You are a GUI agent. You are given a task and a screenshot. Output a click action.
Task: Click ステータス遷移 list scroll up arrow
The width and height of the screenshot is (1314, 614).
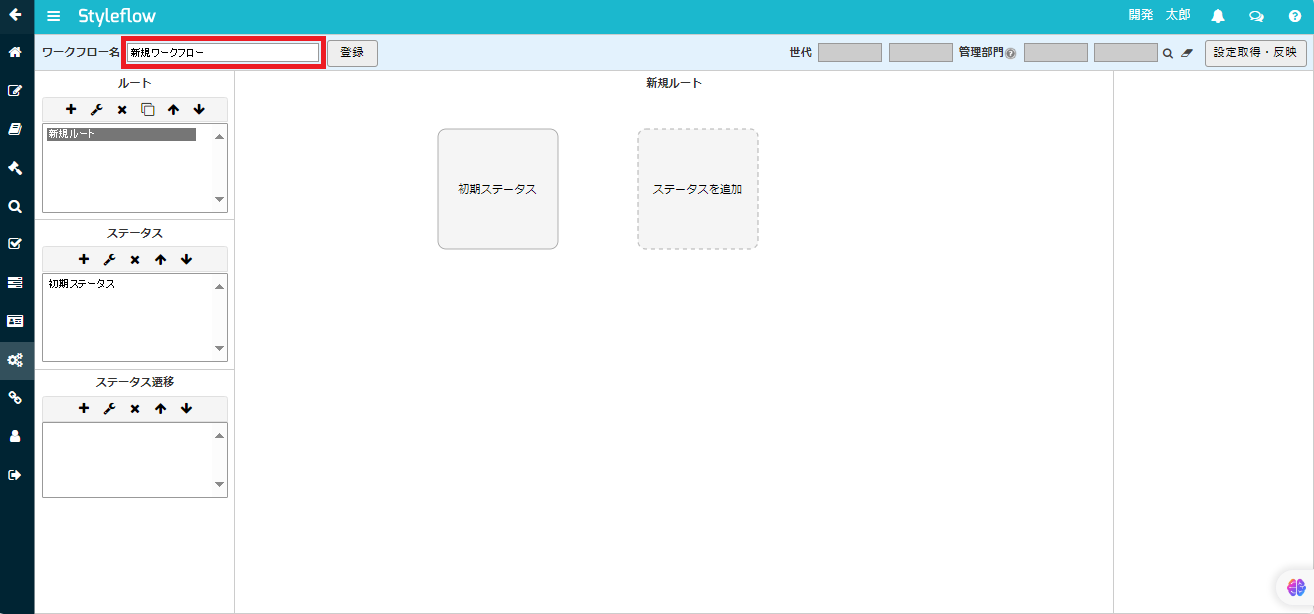(x=220, y=435)
